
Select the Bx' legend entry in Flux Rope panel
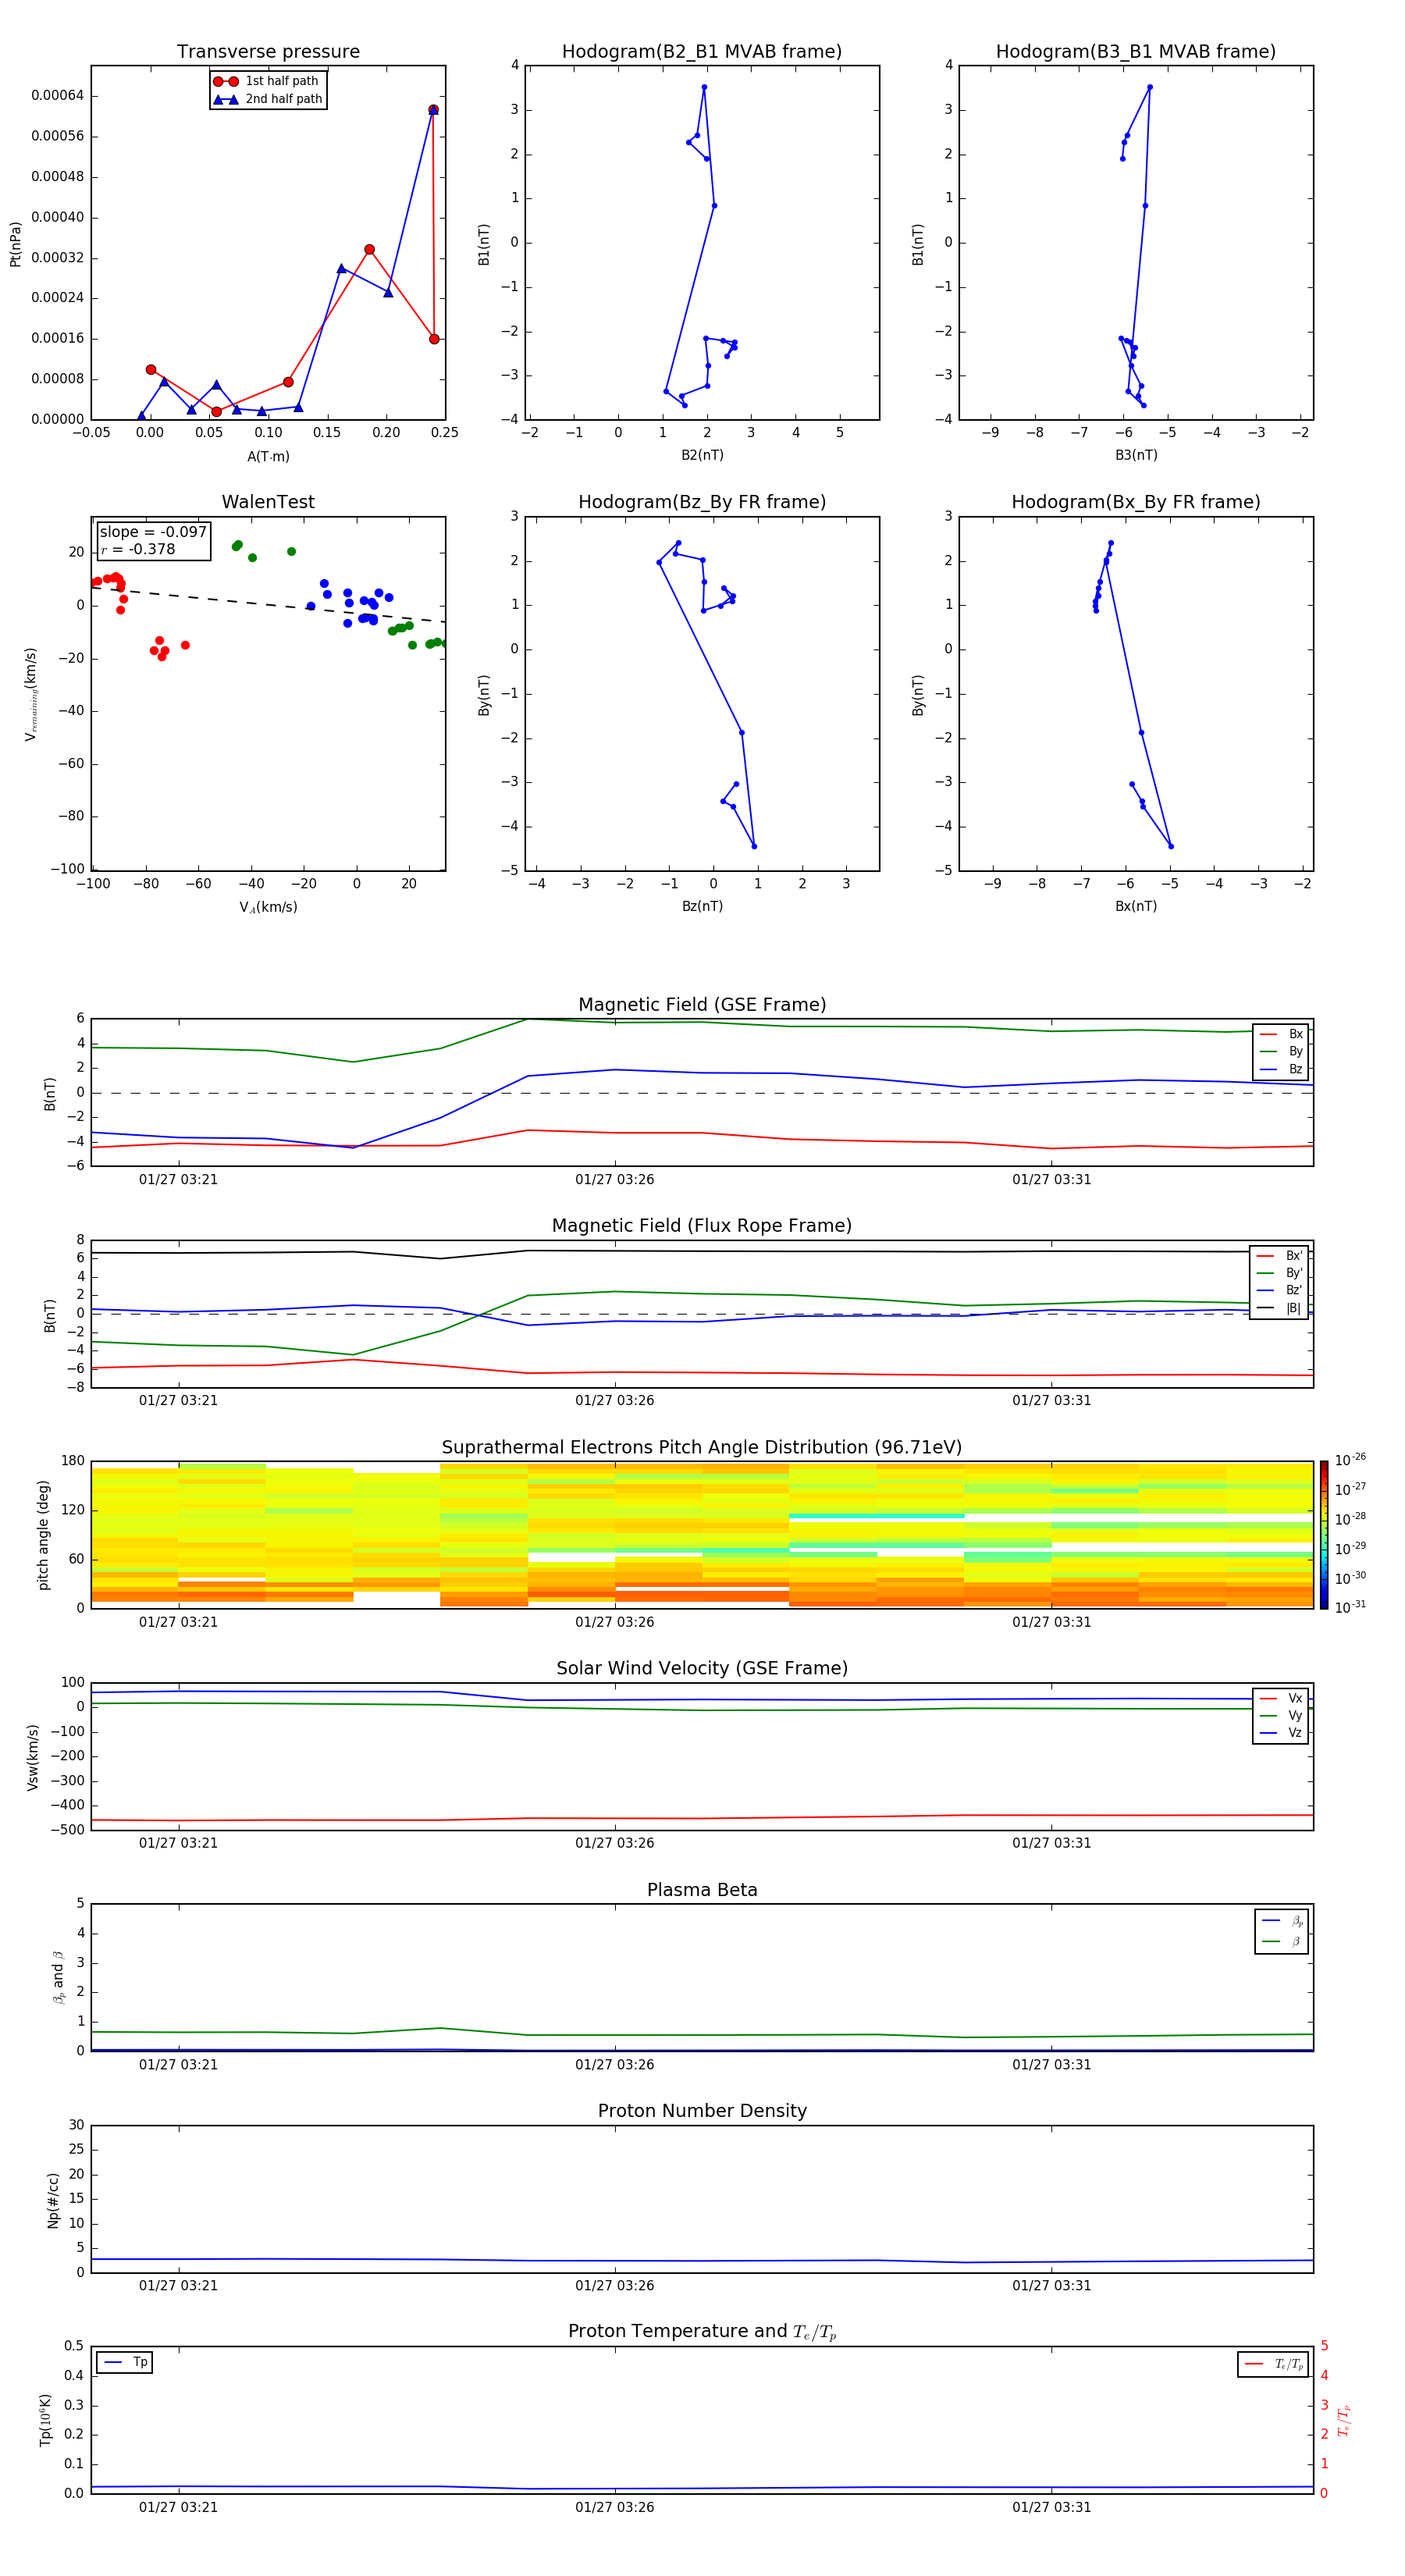1279,1256
